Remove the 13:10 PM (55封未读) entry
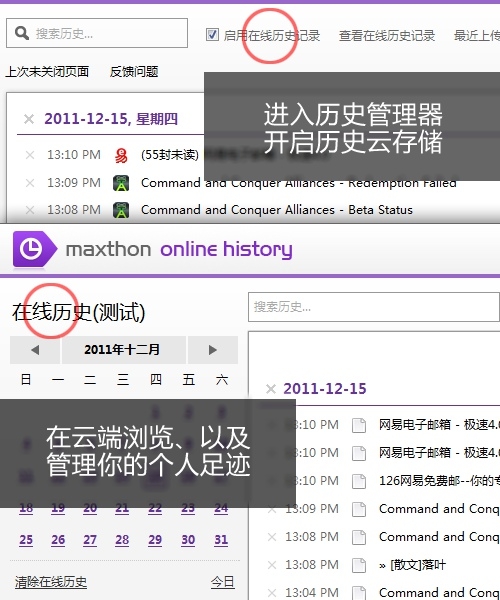Viewport: 500px width, 600px height. click(x=30, y=155)
